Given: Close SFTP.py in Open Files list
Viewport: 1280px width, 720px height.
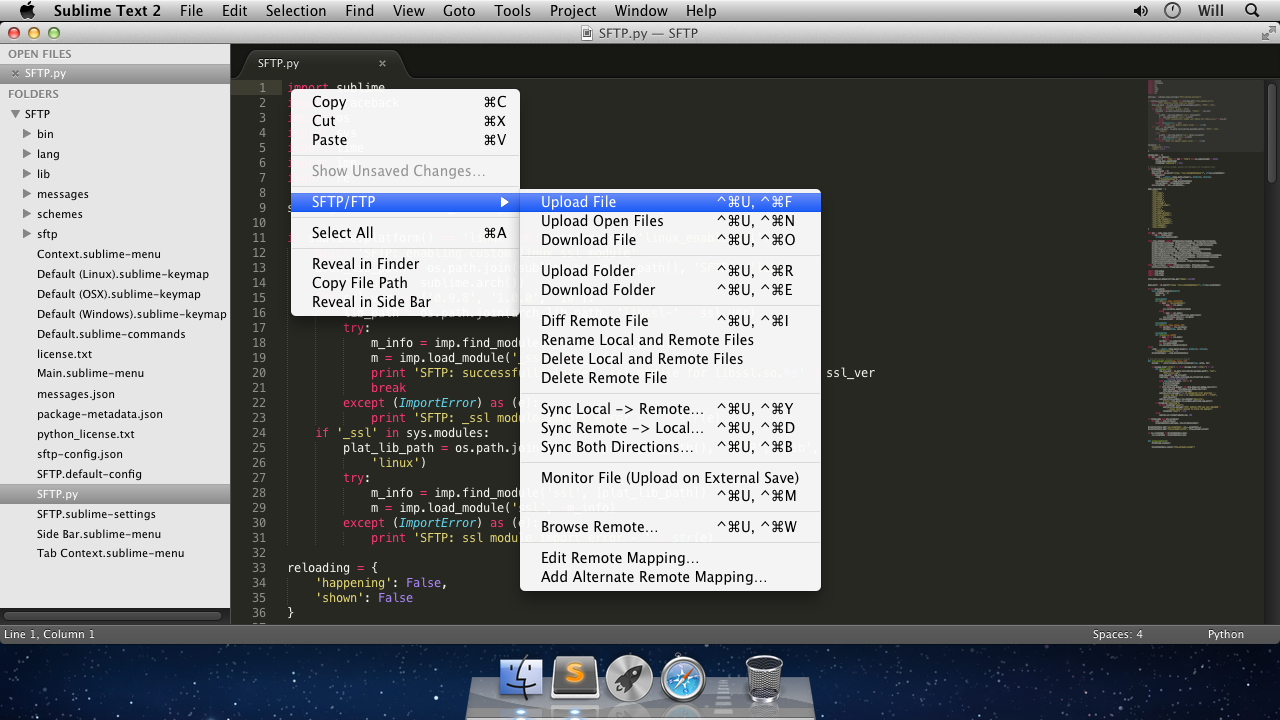Looking at the screenshot, I should pyautogui.click(x=15, y=74).
